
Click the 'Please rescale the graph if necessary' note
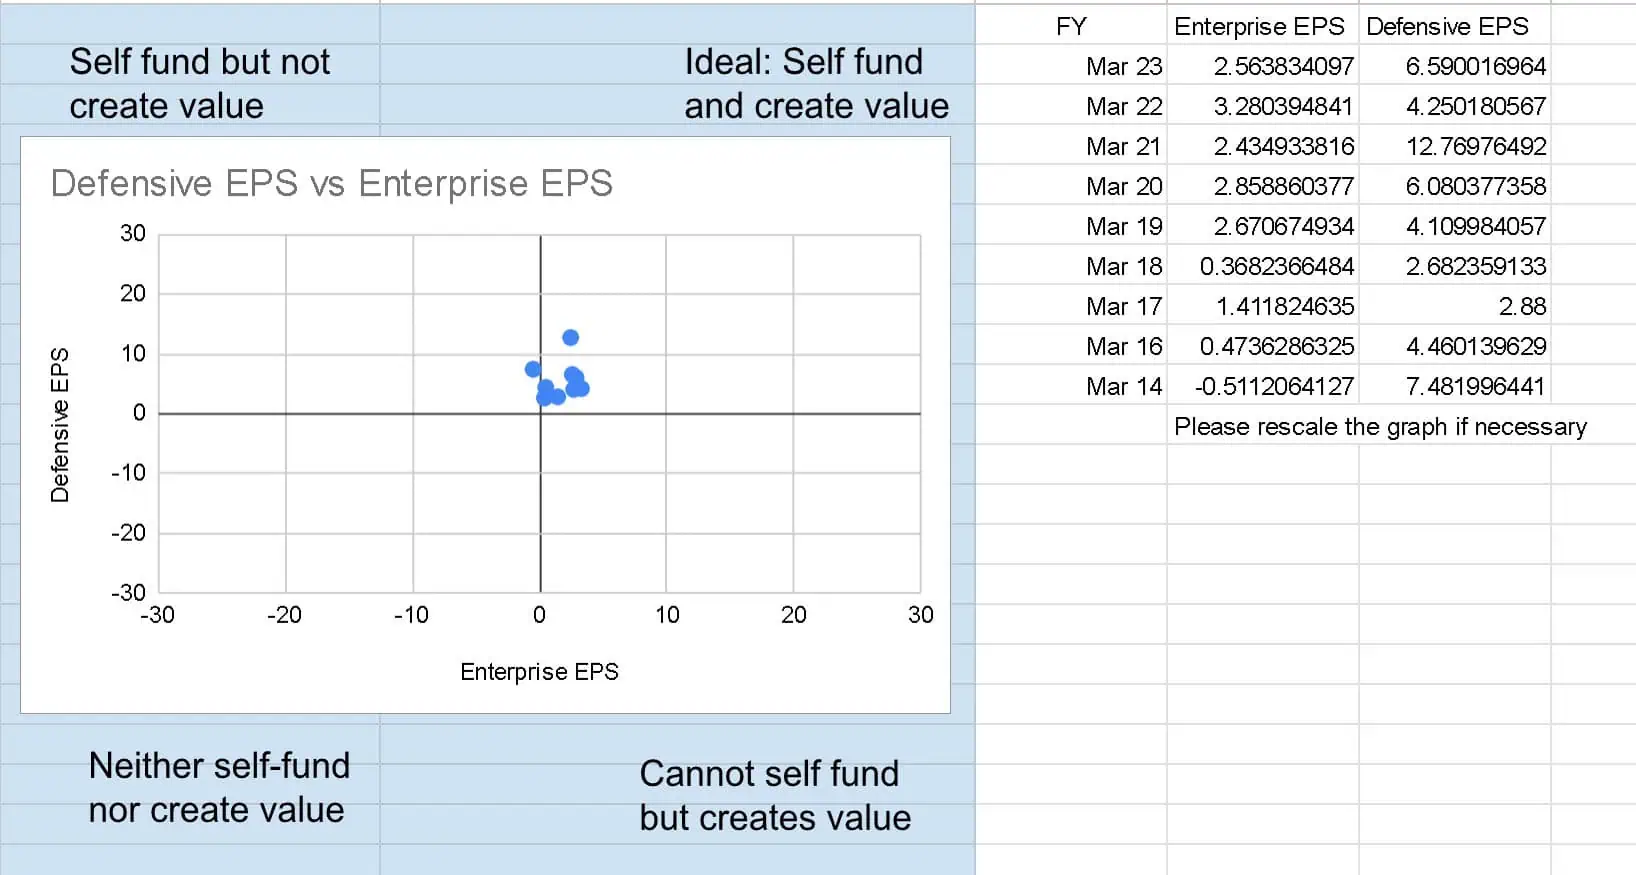(1380, 427)
